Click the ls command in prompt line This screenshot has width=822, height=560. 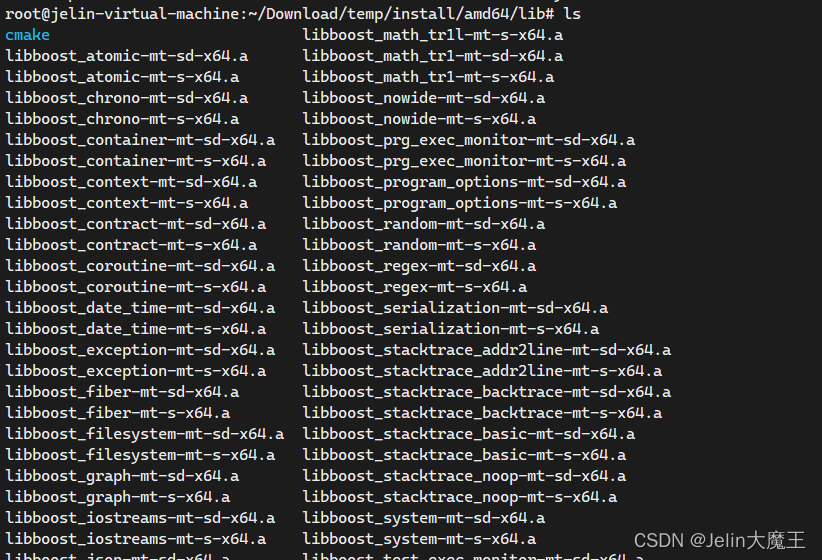tap(572, 14)
